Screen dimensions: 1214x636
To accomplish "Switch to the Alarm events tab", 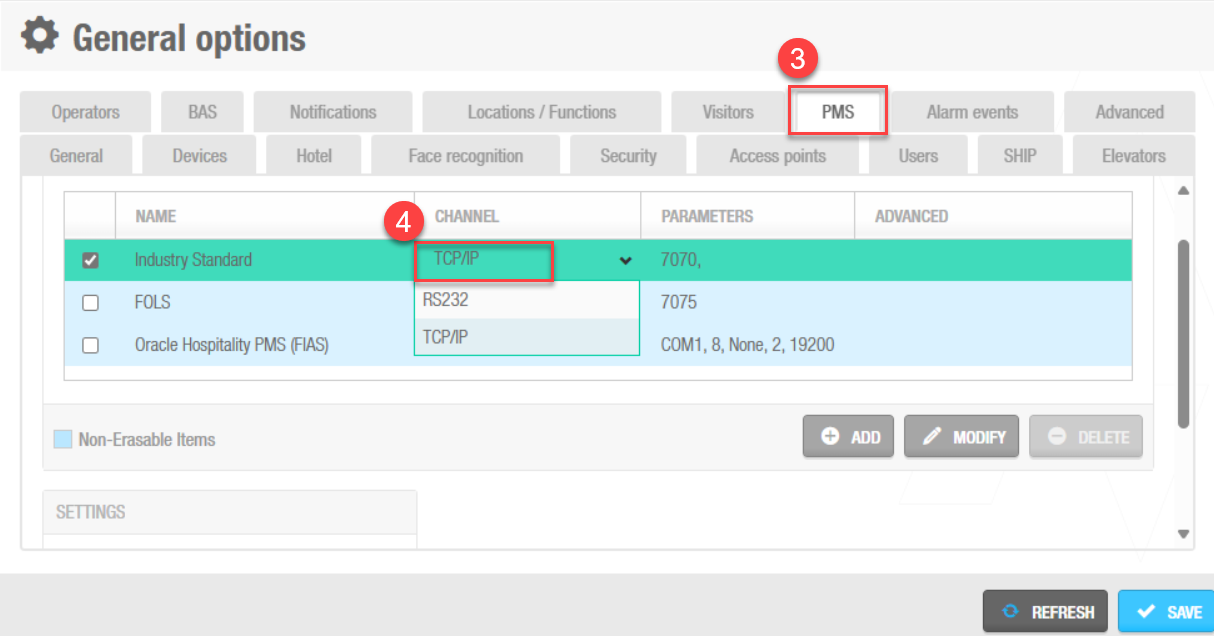I will tap(971, 112).
